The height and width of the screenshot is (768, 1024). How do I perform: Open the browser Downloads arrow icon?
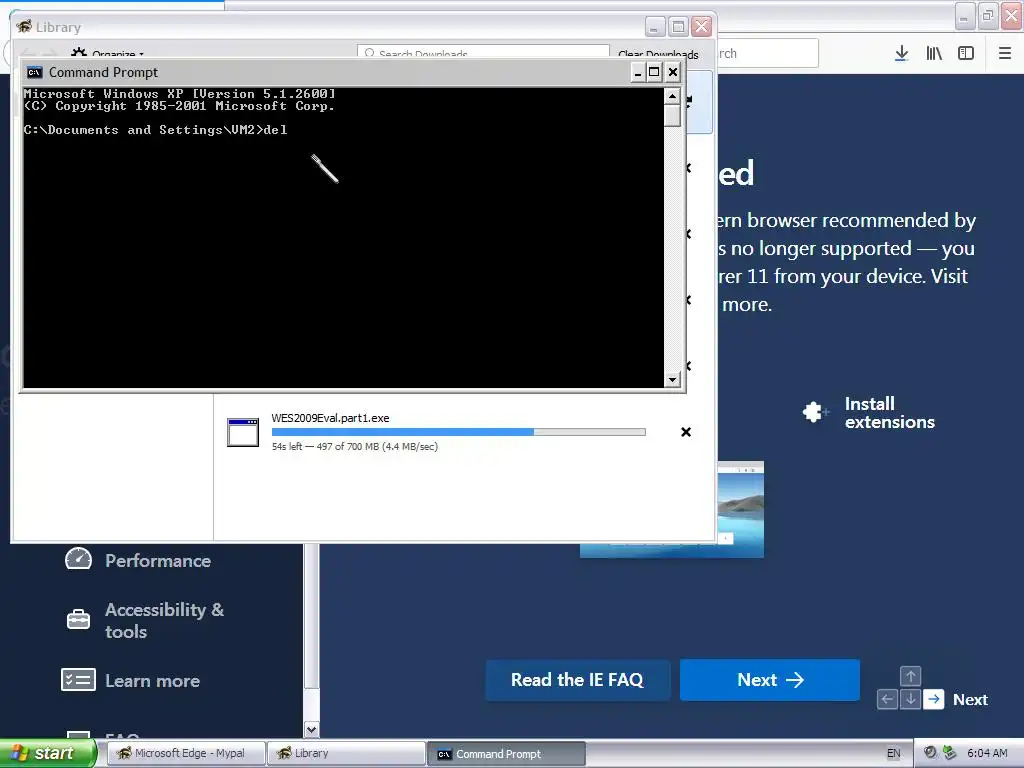(901, 54)
